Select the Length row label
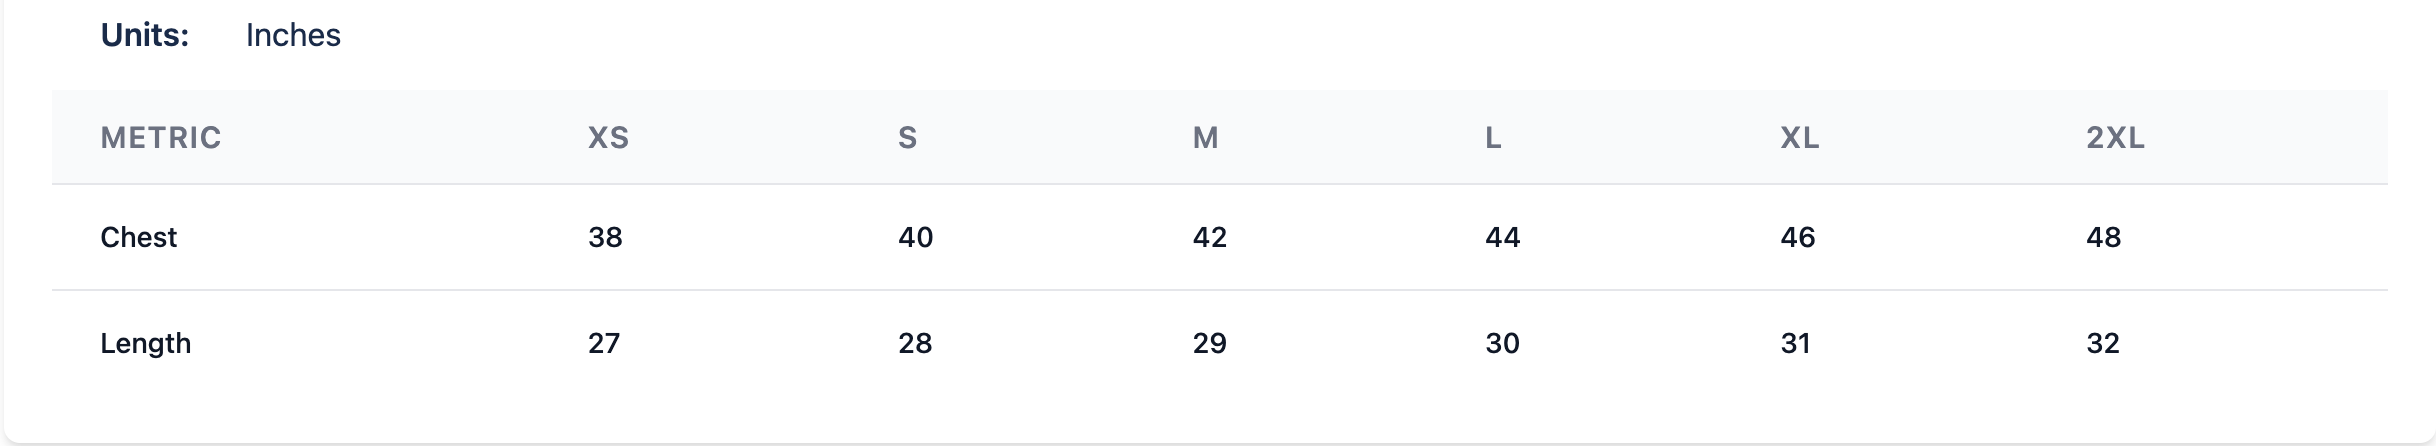Image resolution: width=2436 pixels, height=446 pixels. (x=146, y=343)
